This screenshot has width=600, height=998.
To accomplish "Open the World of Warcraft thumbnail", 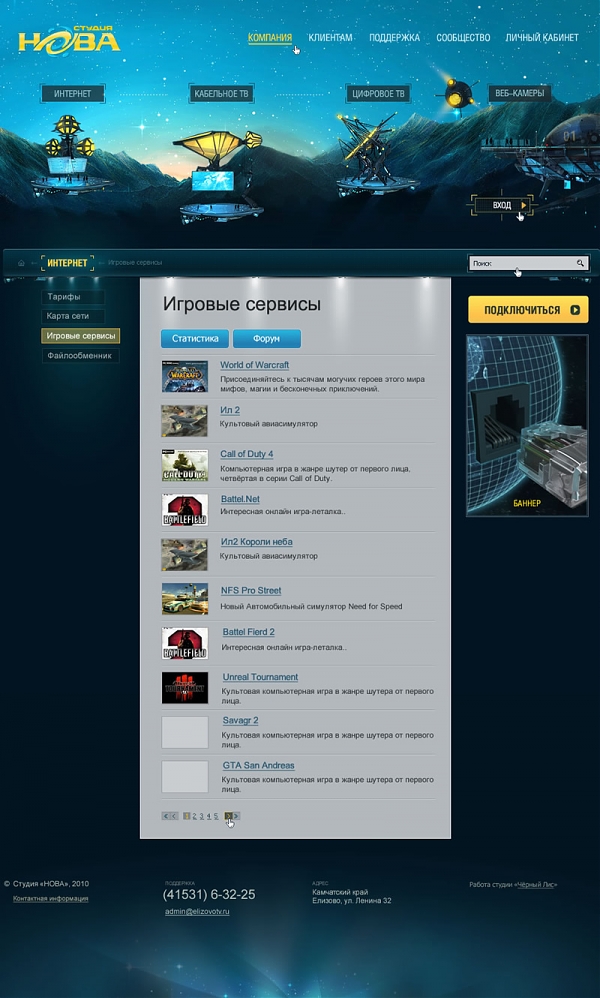I will (185, 376).
